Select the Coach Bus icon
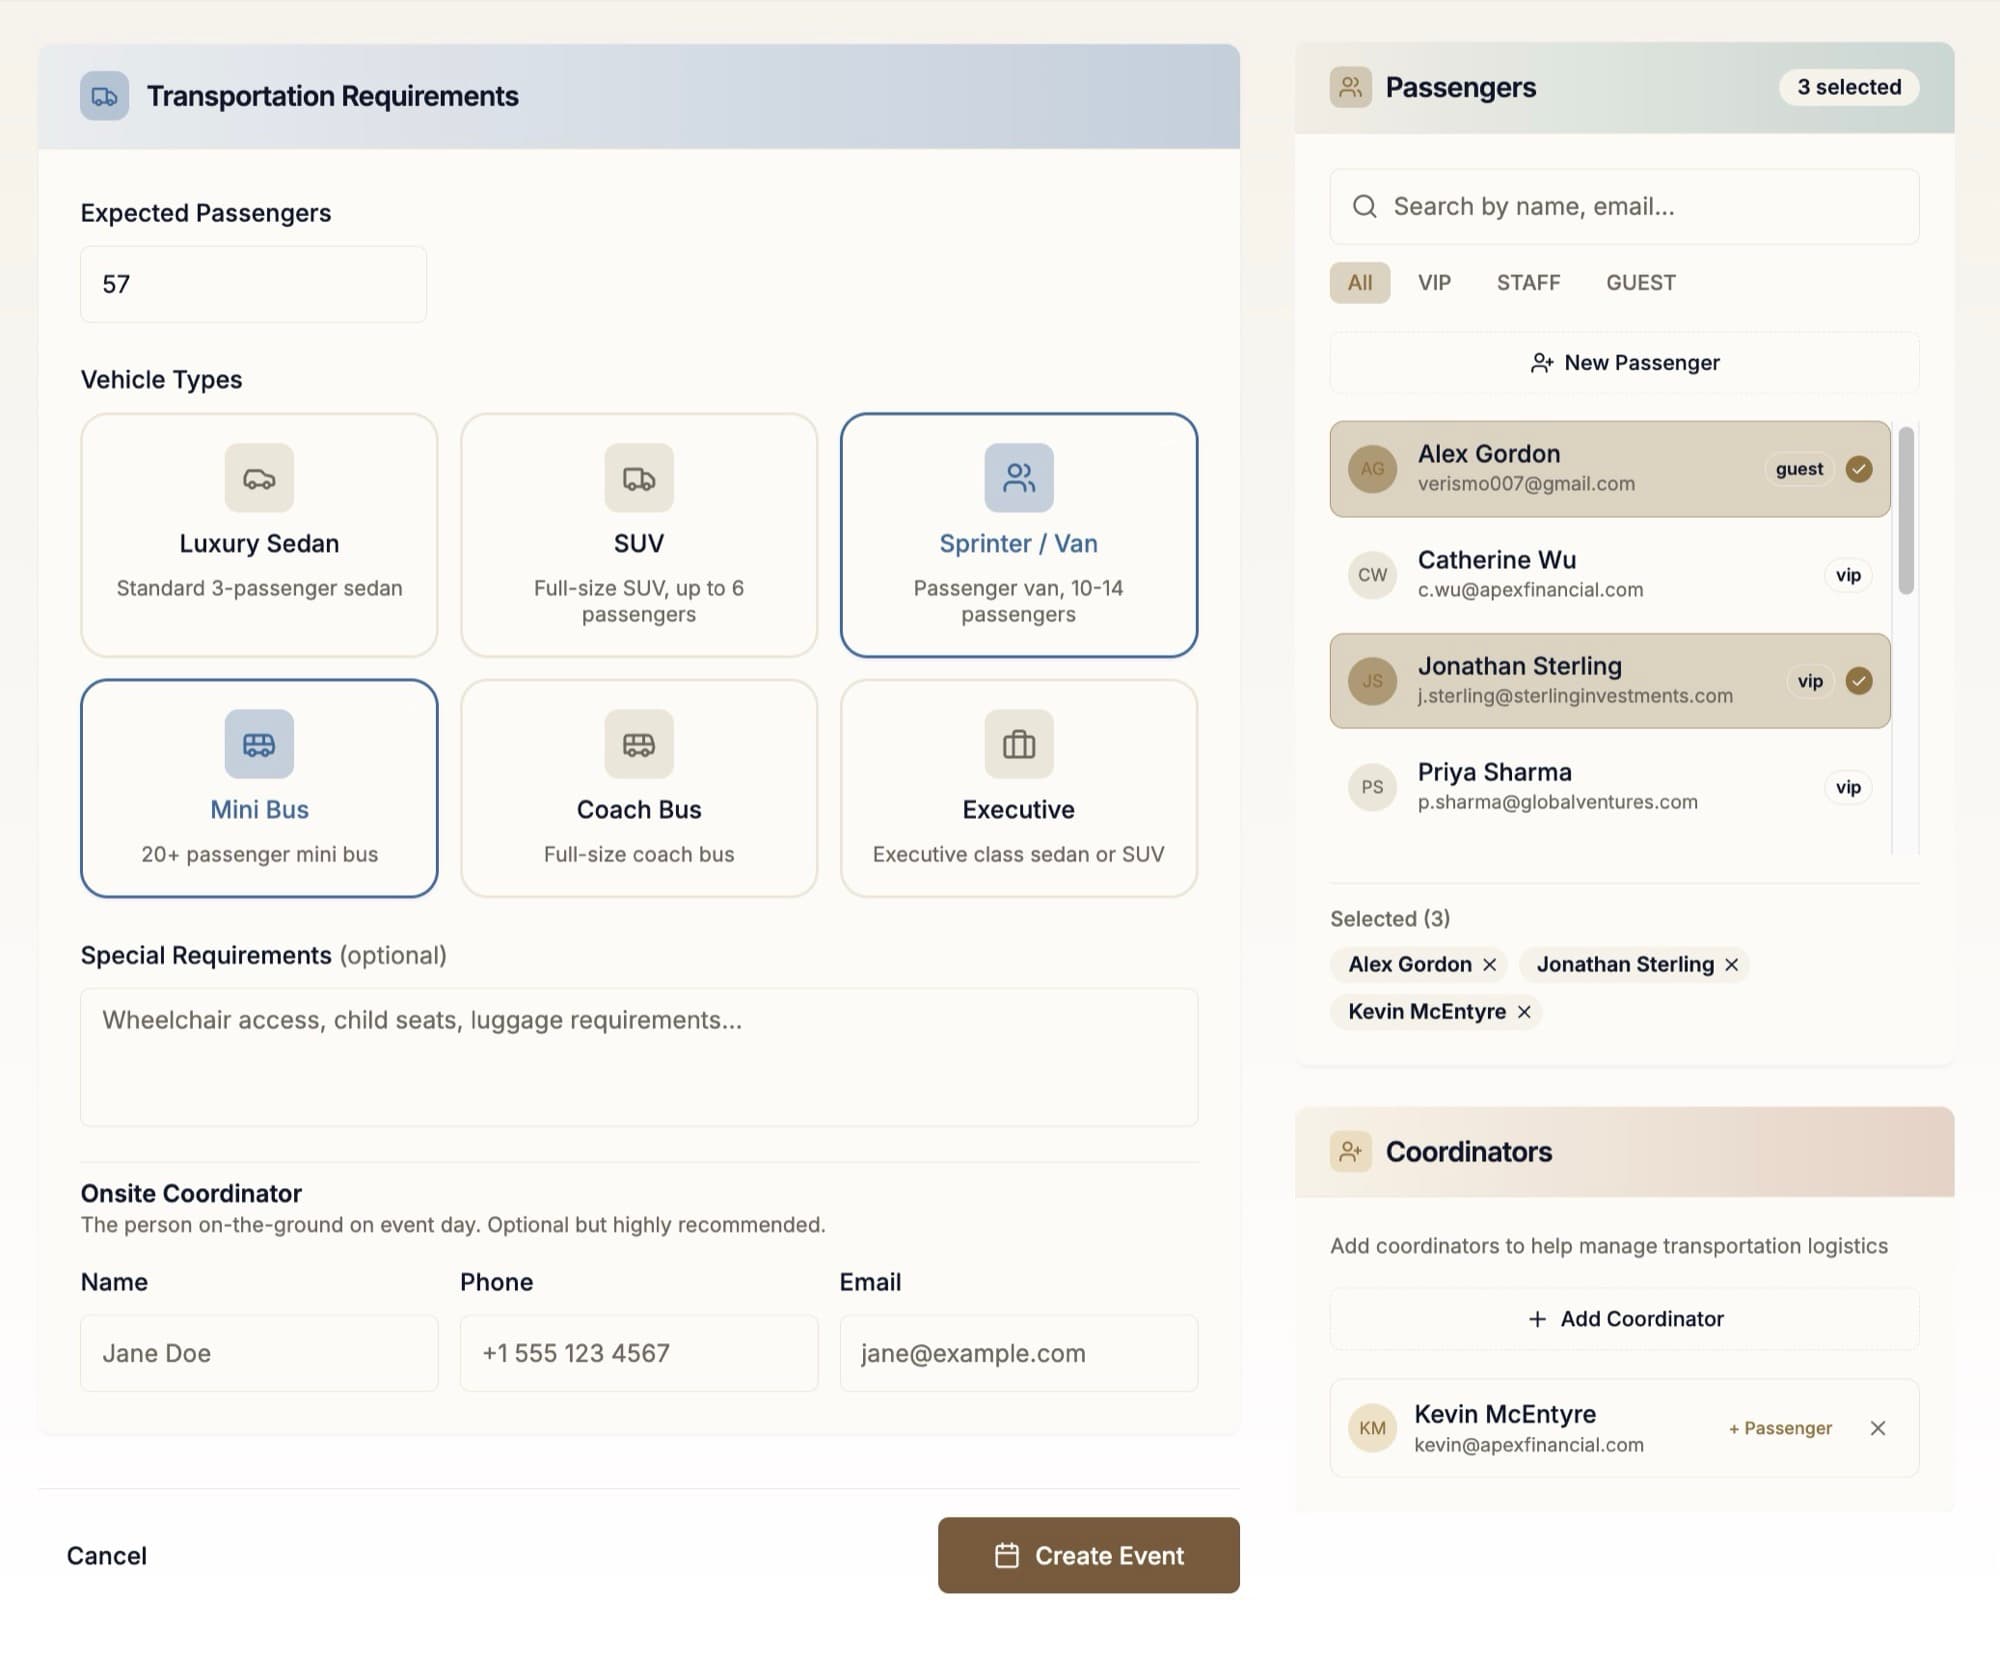 [639, 744]
